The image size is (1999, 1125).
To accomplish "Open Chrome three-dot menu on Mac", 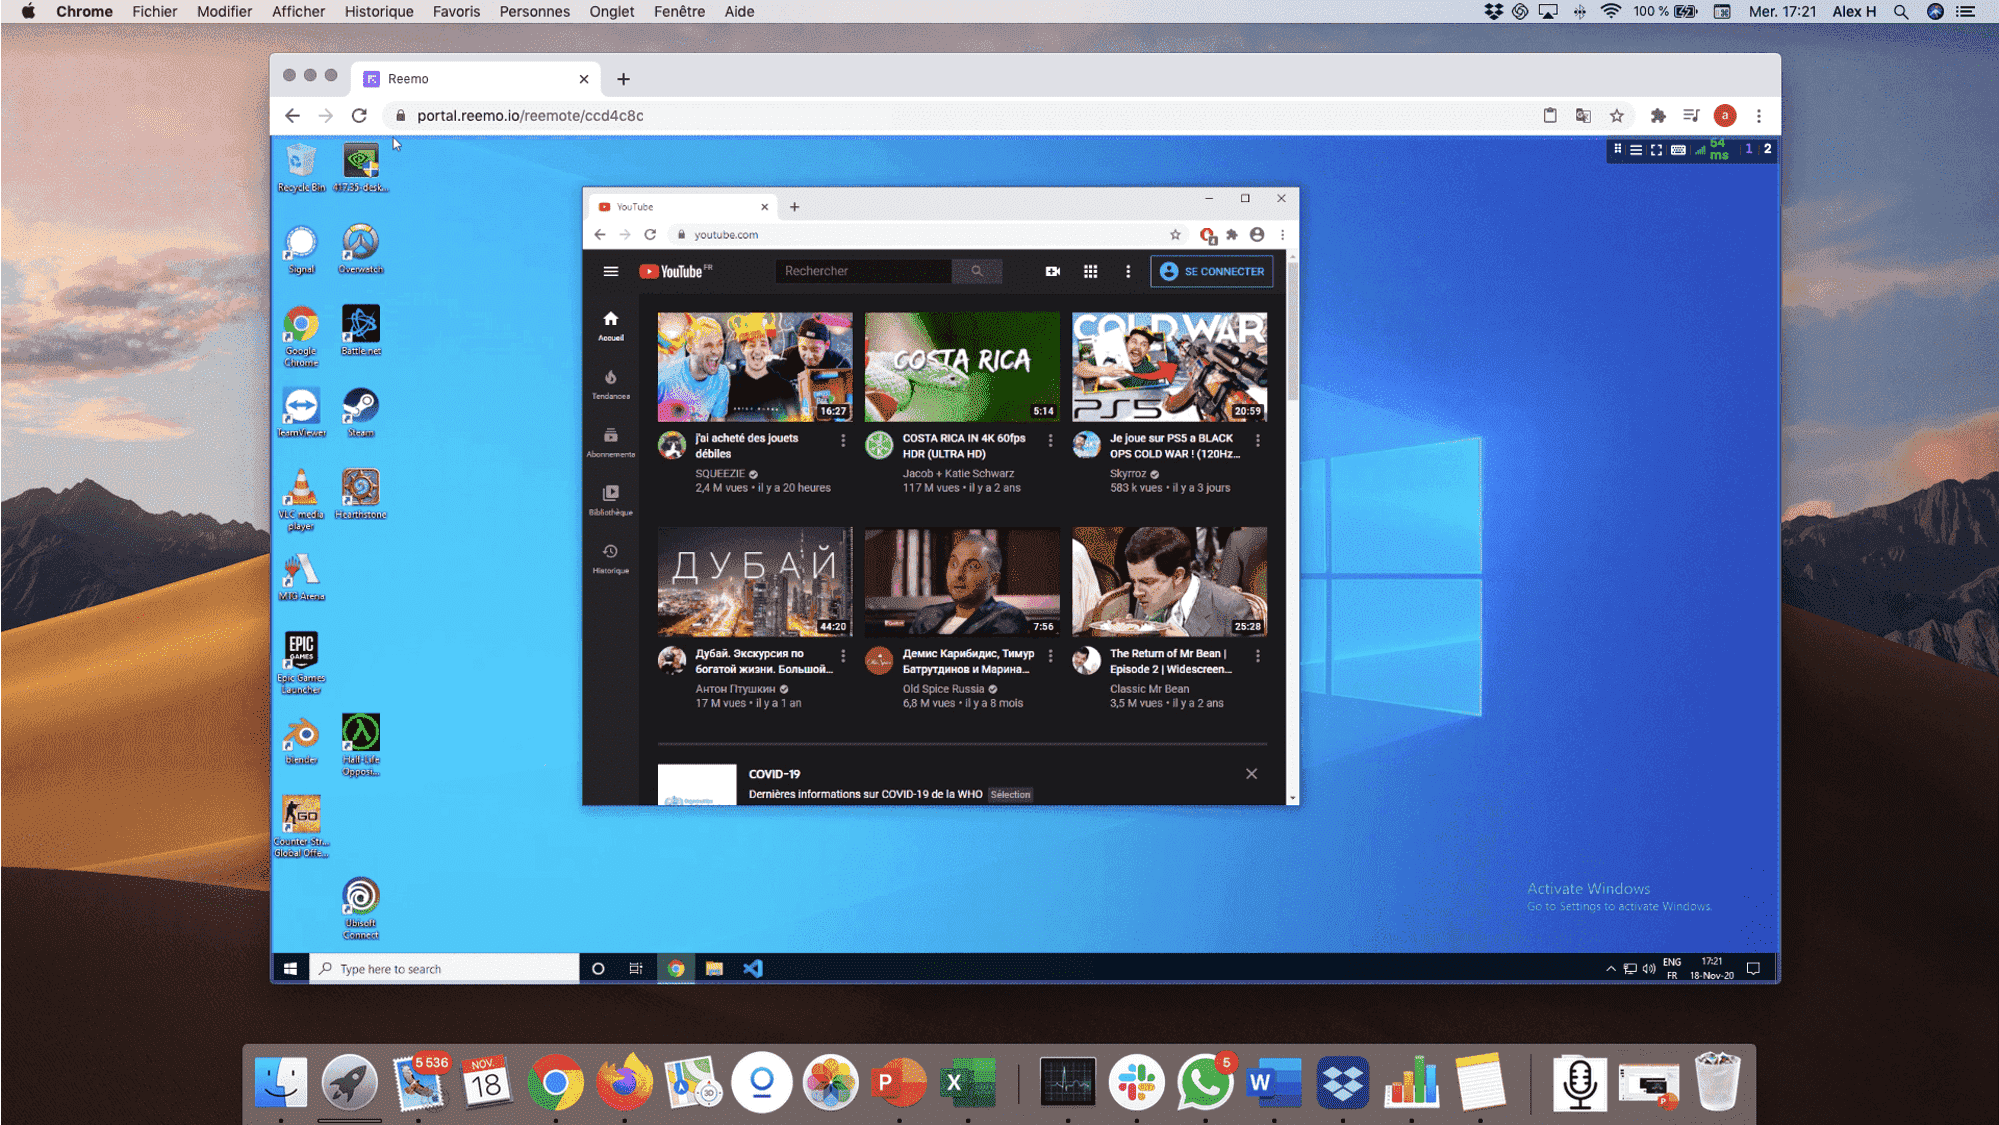I will pyautogui.click(x=1759, y=116).
